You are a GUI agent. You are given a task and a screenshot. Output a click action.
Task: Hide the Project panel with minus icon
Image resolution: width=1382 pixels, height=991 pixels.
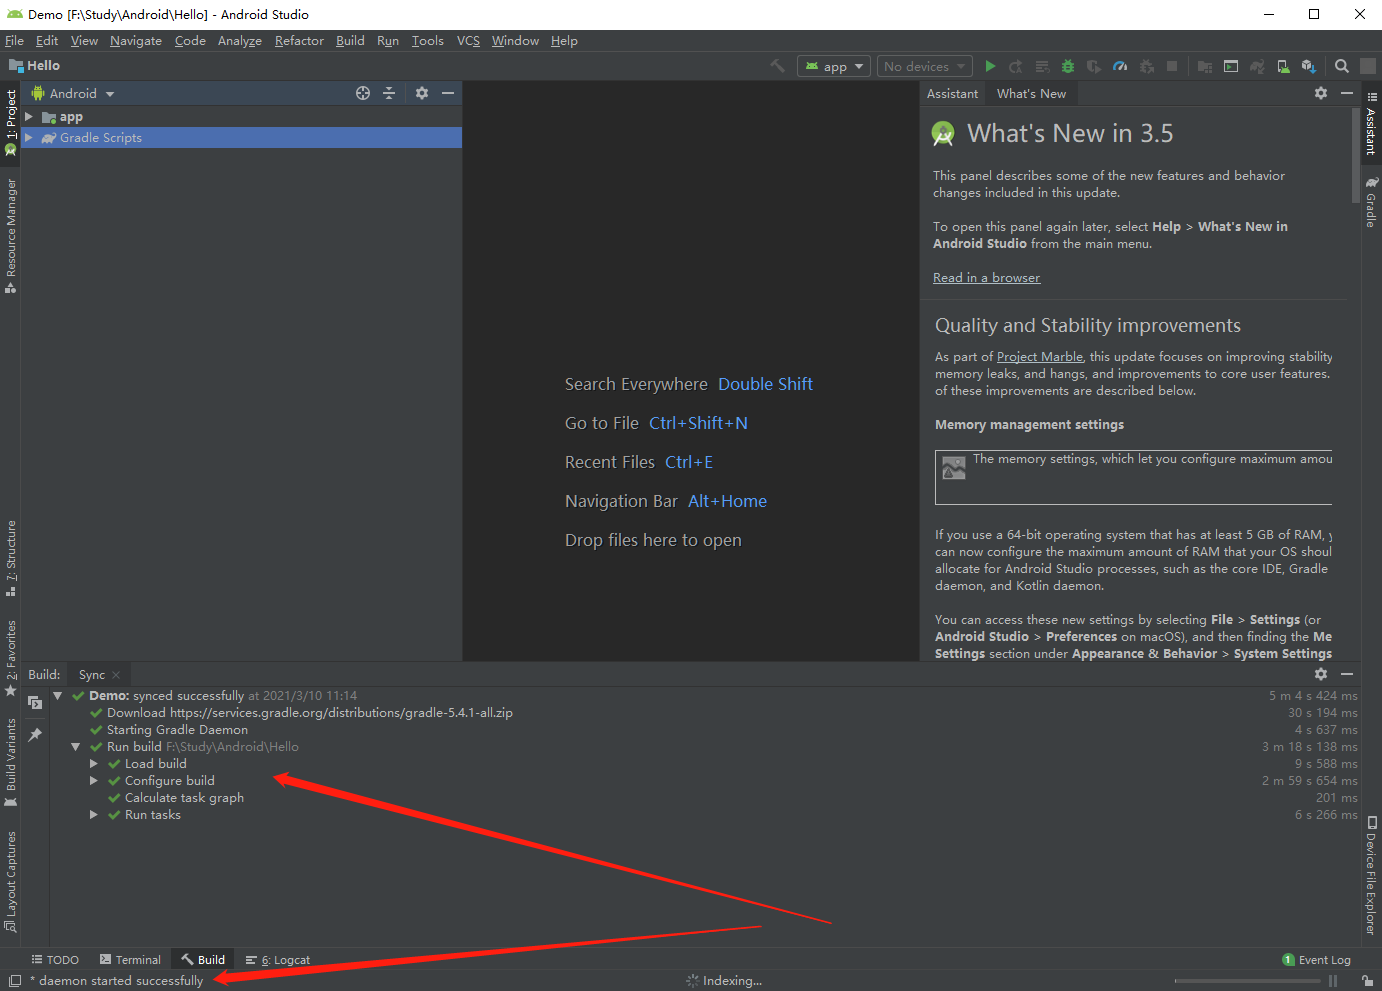[x=448, y=93]
